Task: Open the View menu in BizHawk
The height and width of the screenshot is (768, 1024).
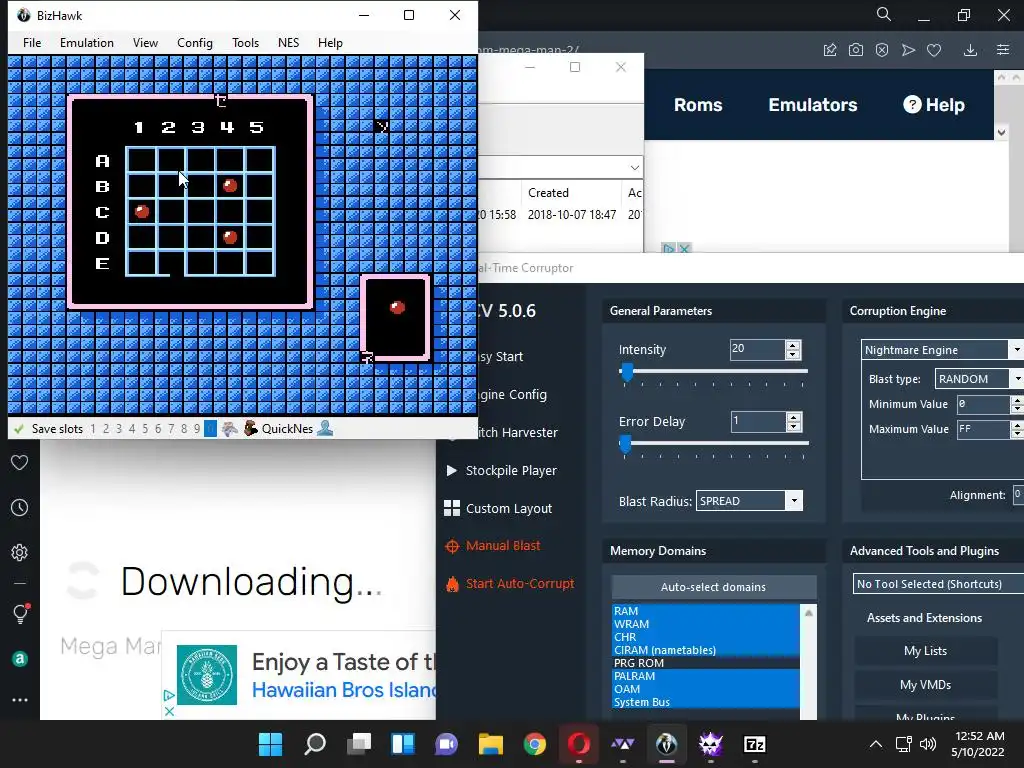Action: tap(145, 42)
